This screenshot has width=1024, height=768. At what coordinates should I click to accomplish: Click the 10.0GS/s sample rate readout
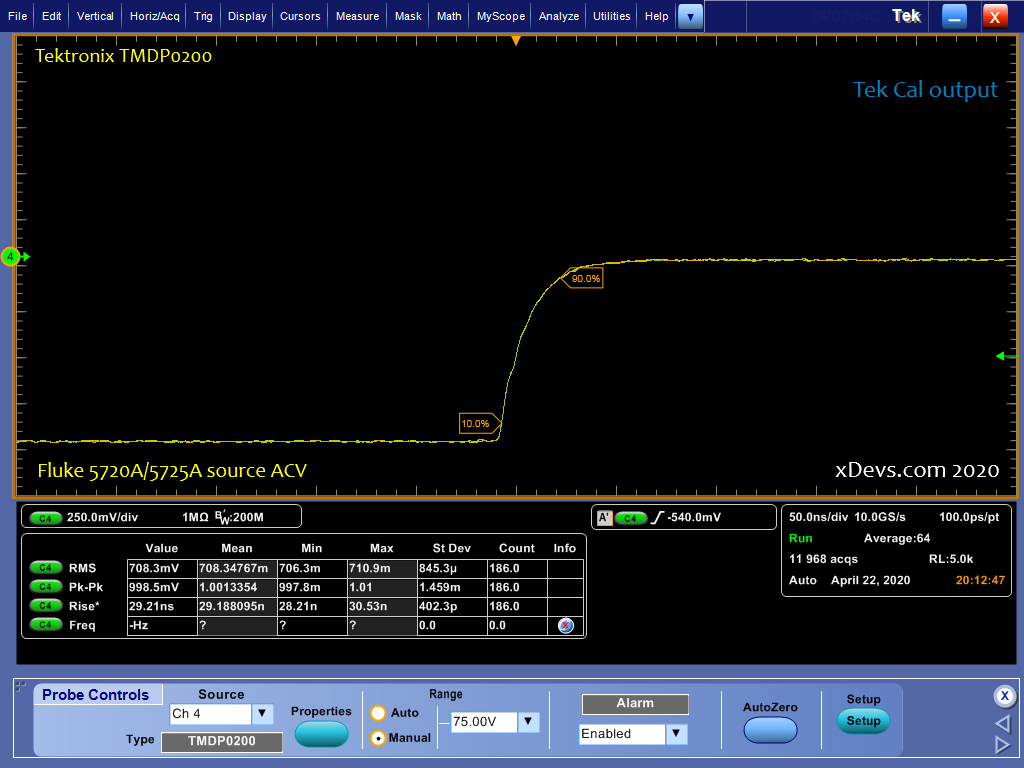[880, 517]
